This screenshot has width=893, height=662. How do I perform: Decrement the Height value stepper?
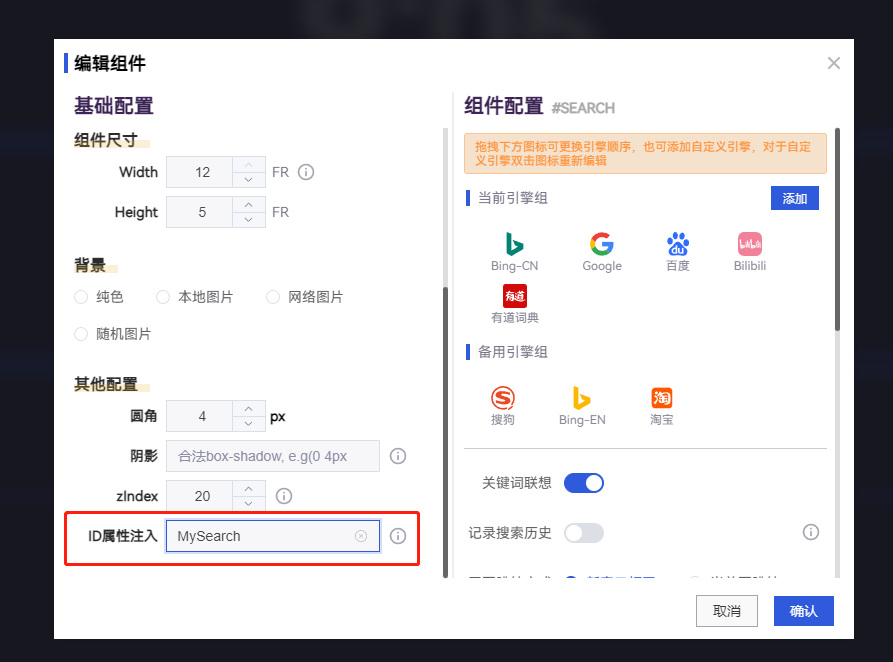pyautogui.click(x=248, y=217)
